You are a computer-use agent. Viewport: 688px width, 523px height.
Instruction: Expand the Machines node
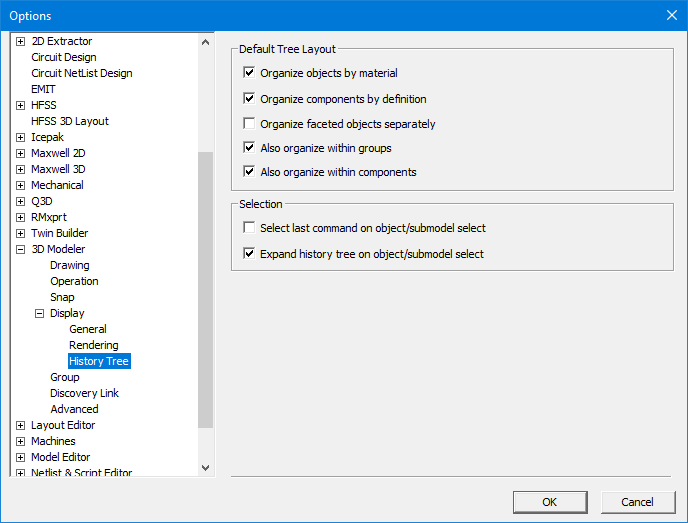coord(20,441)
